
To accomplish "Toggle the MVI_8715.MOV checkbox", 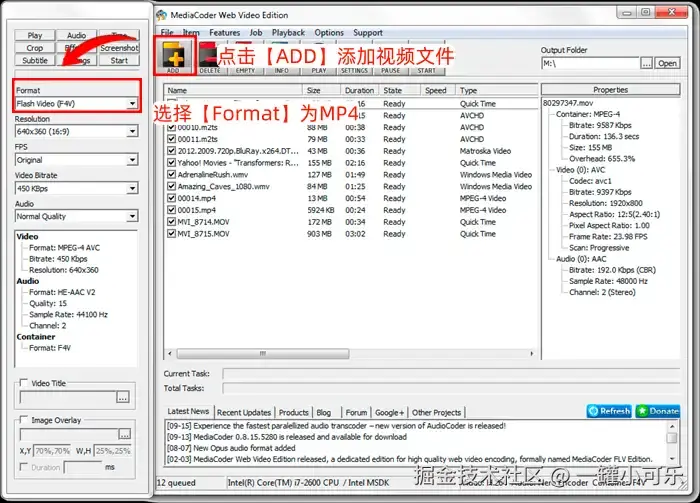I will coord(171,234).
